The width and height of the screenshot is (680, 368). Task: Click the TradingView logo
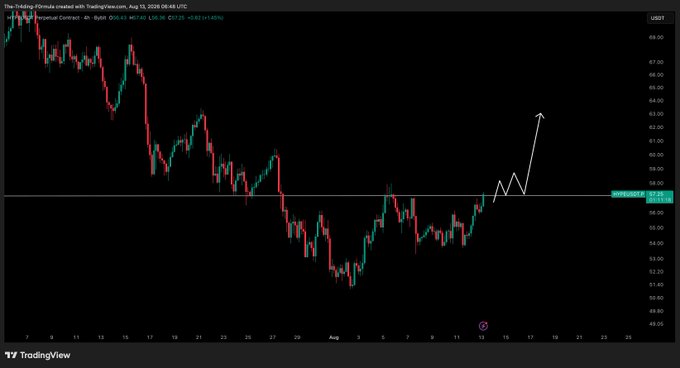[38, 355]
